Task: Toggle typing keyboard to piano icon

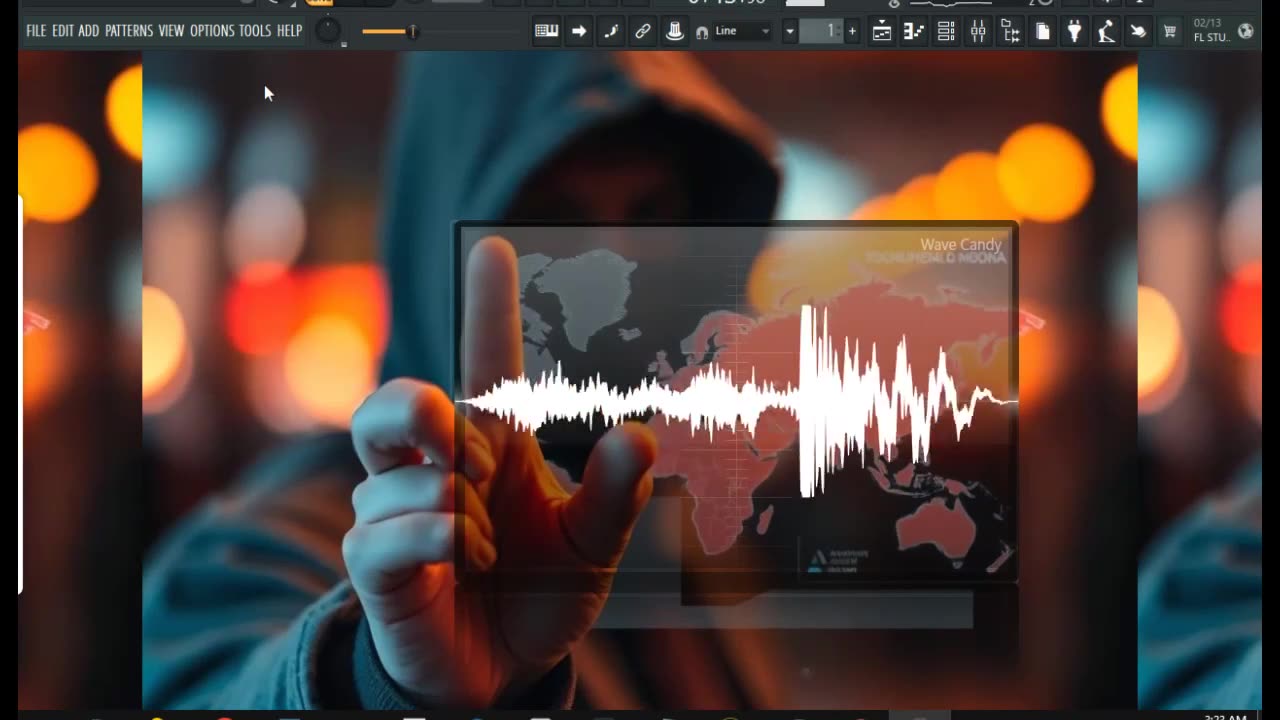Action: 546,31
